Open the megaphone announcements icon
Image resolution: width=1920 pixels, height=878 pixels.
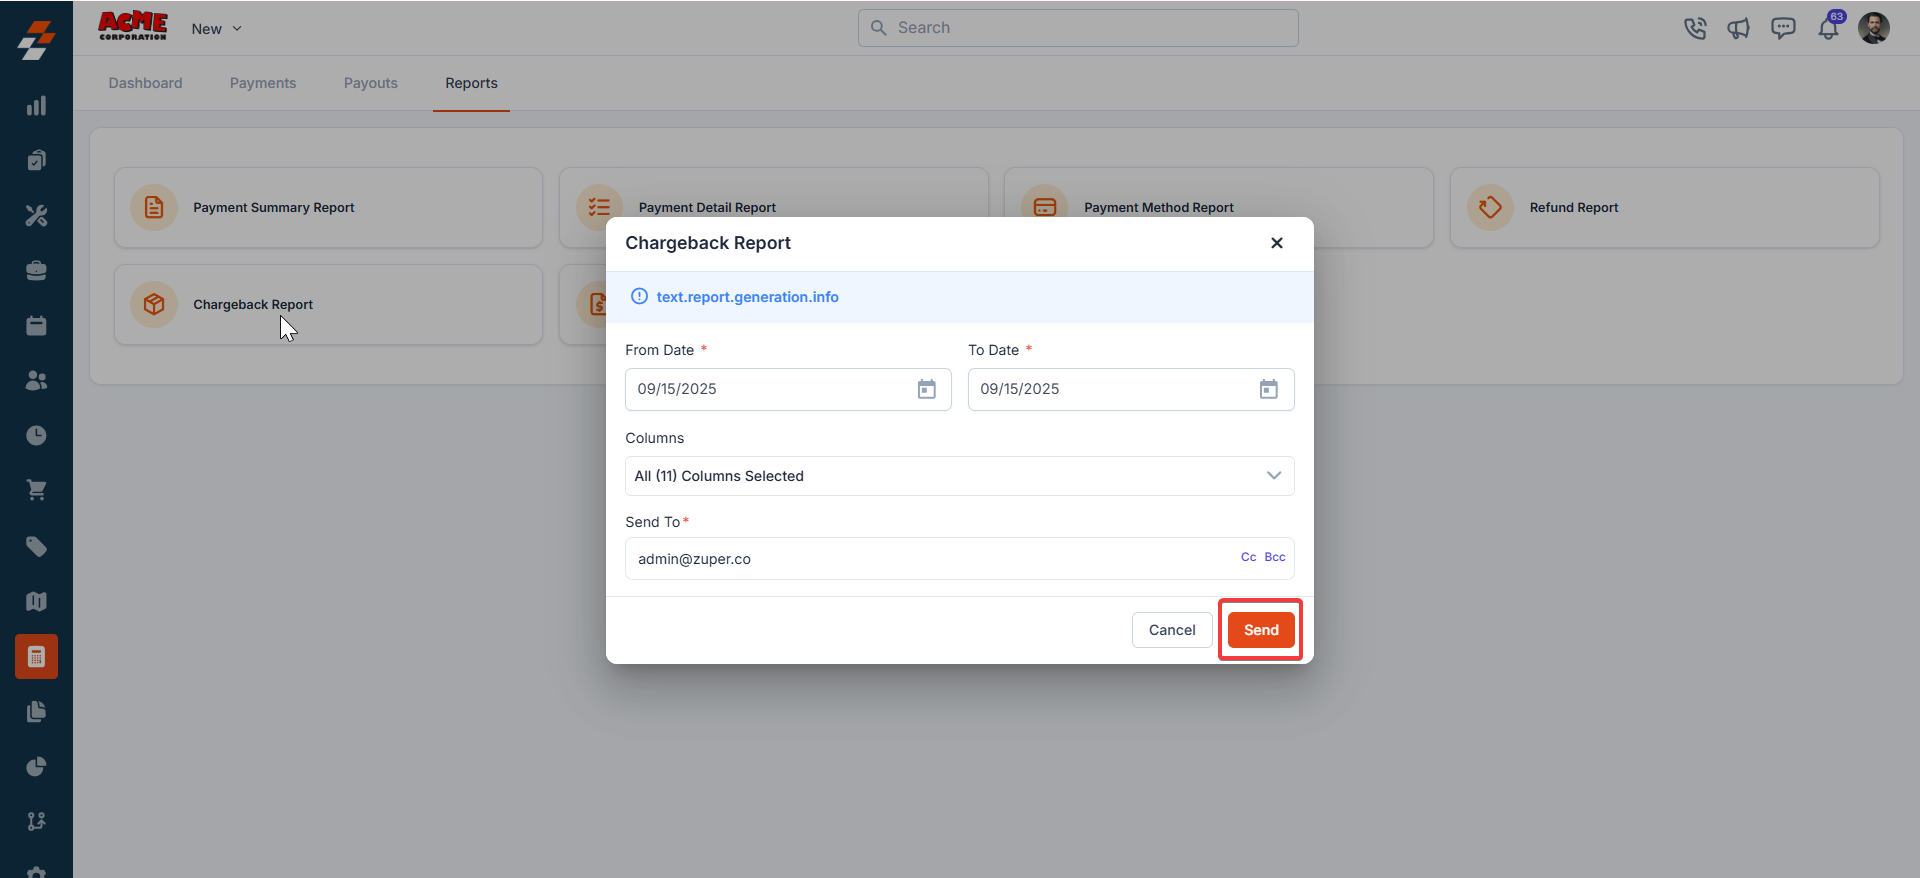click(x=1739, y=28)
